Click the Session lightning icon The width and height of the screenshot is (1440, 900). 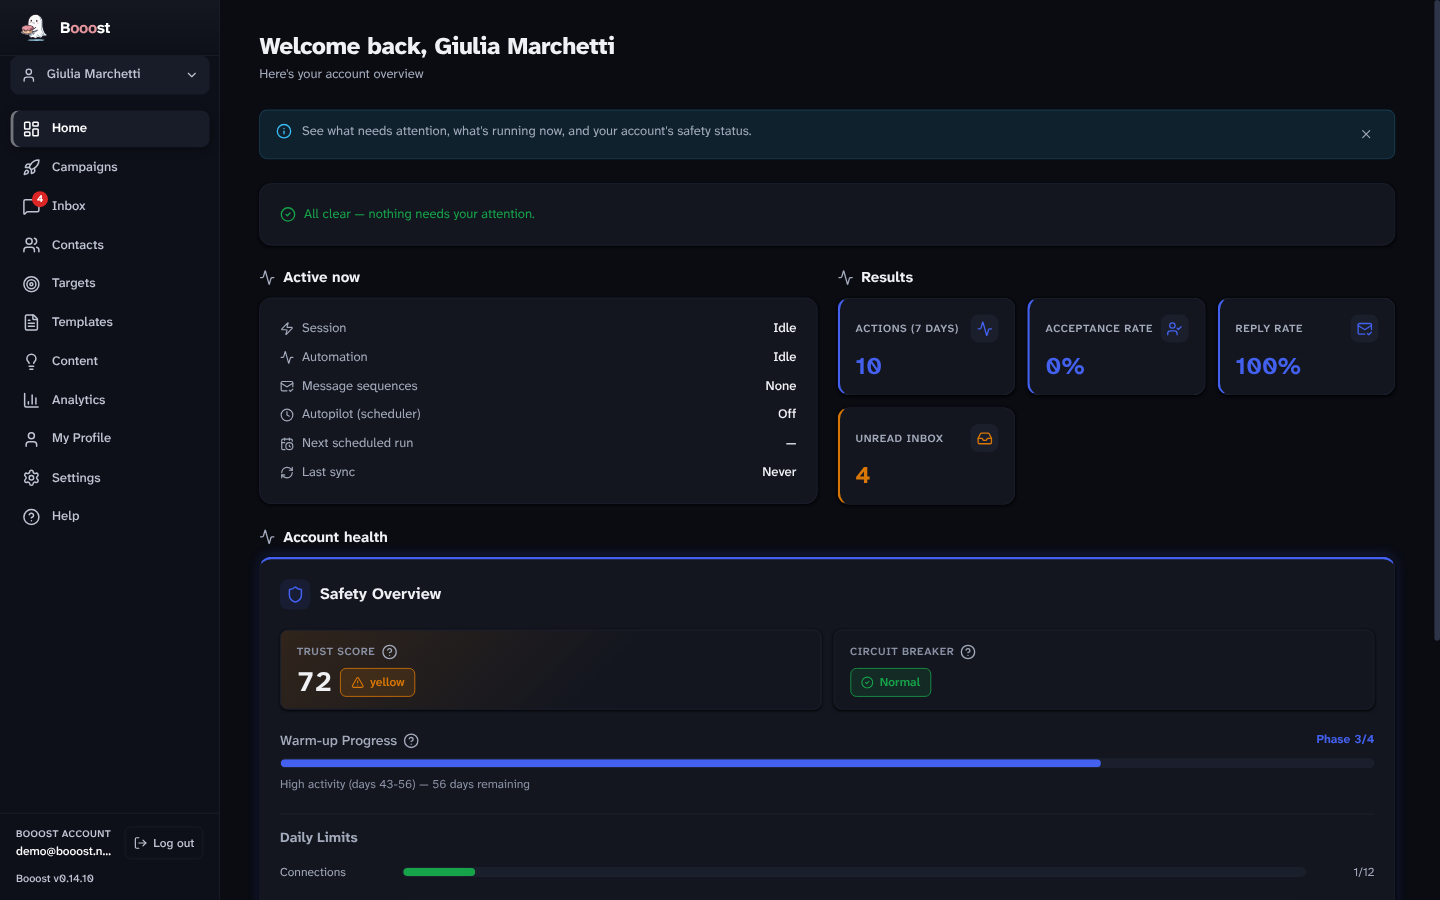click(287, 328)
